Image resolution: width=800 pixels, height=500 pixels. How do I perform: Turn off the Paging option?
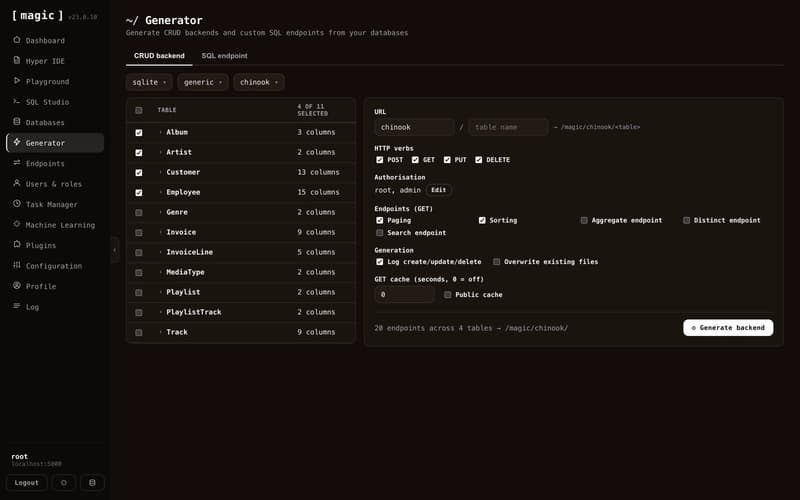click(x=380, y=220)
